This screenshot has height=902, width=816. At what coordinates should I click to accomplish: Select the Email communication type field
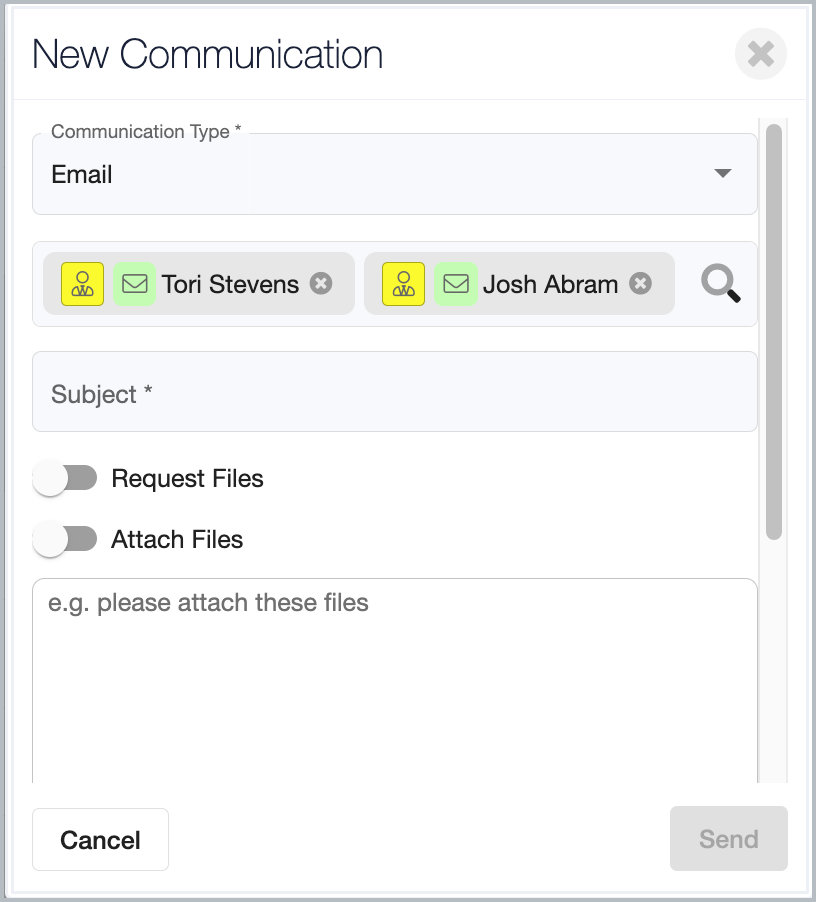pos(394,174)
